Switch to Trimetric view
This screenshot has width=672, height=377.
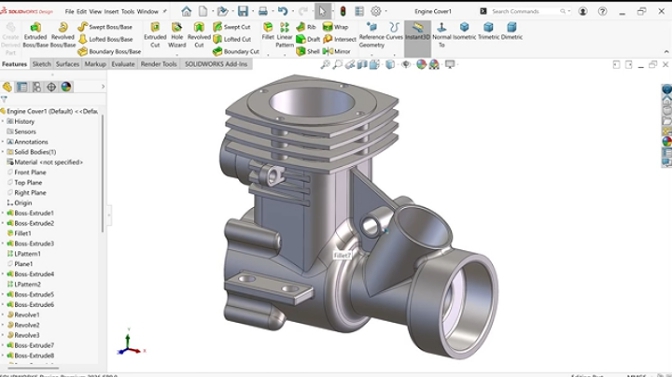[x=488, y=31]
